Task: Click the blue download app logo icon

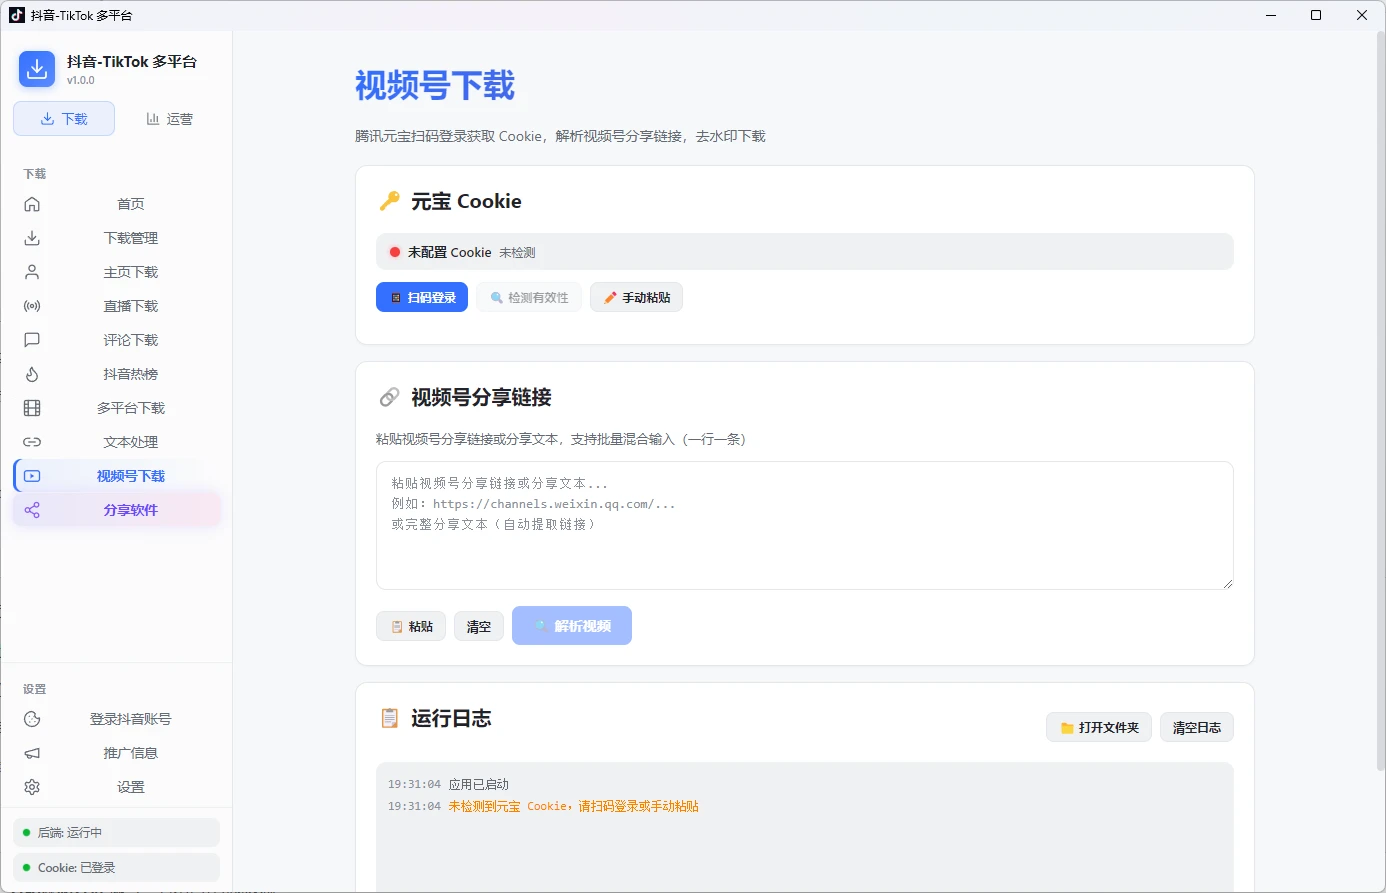Action: (37, 69)
